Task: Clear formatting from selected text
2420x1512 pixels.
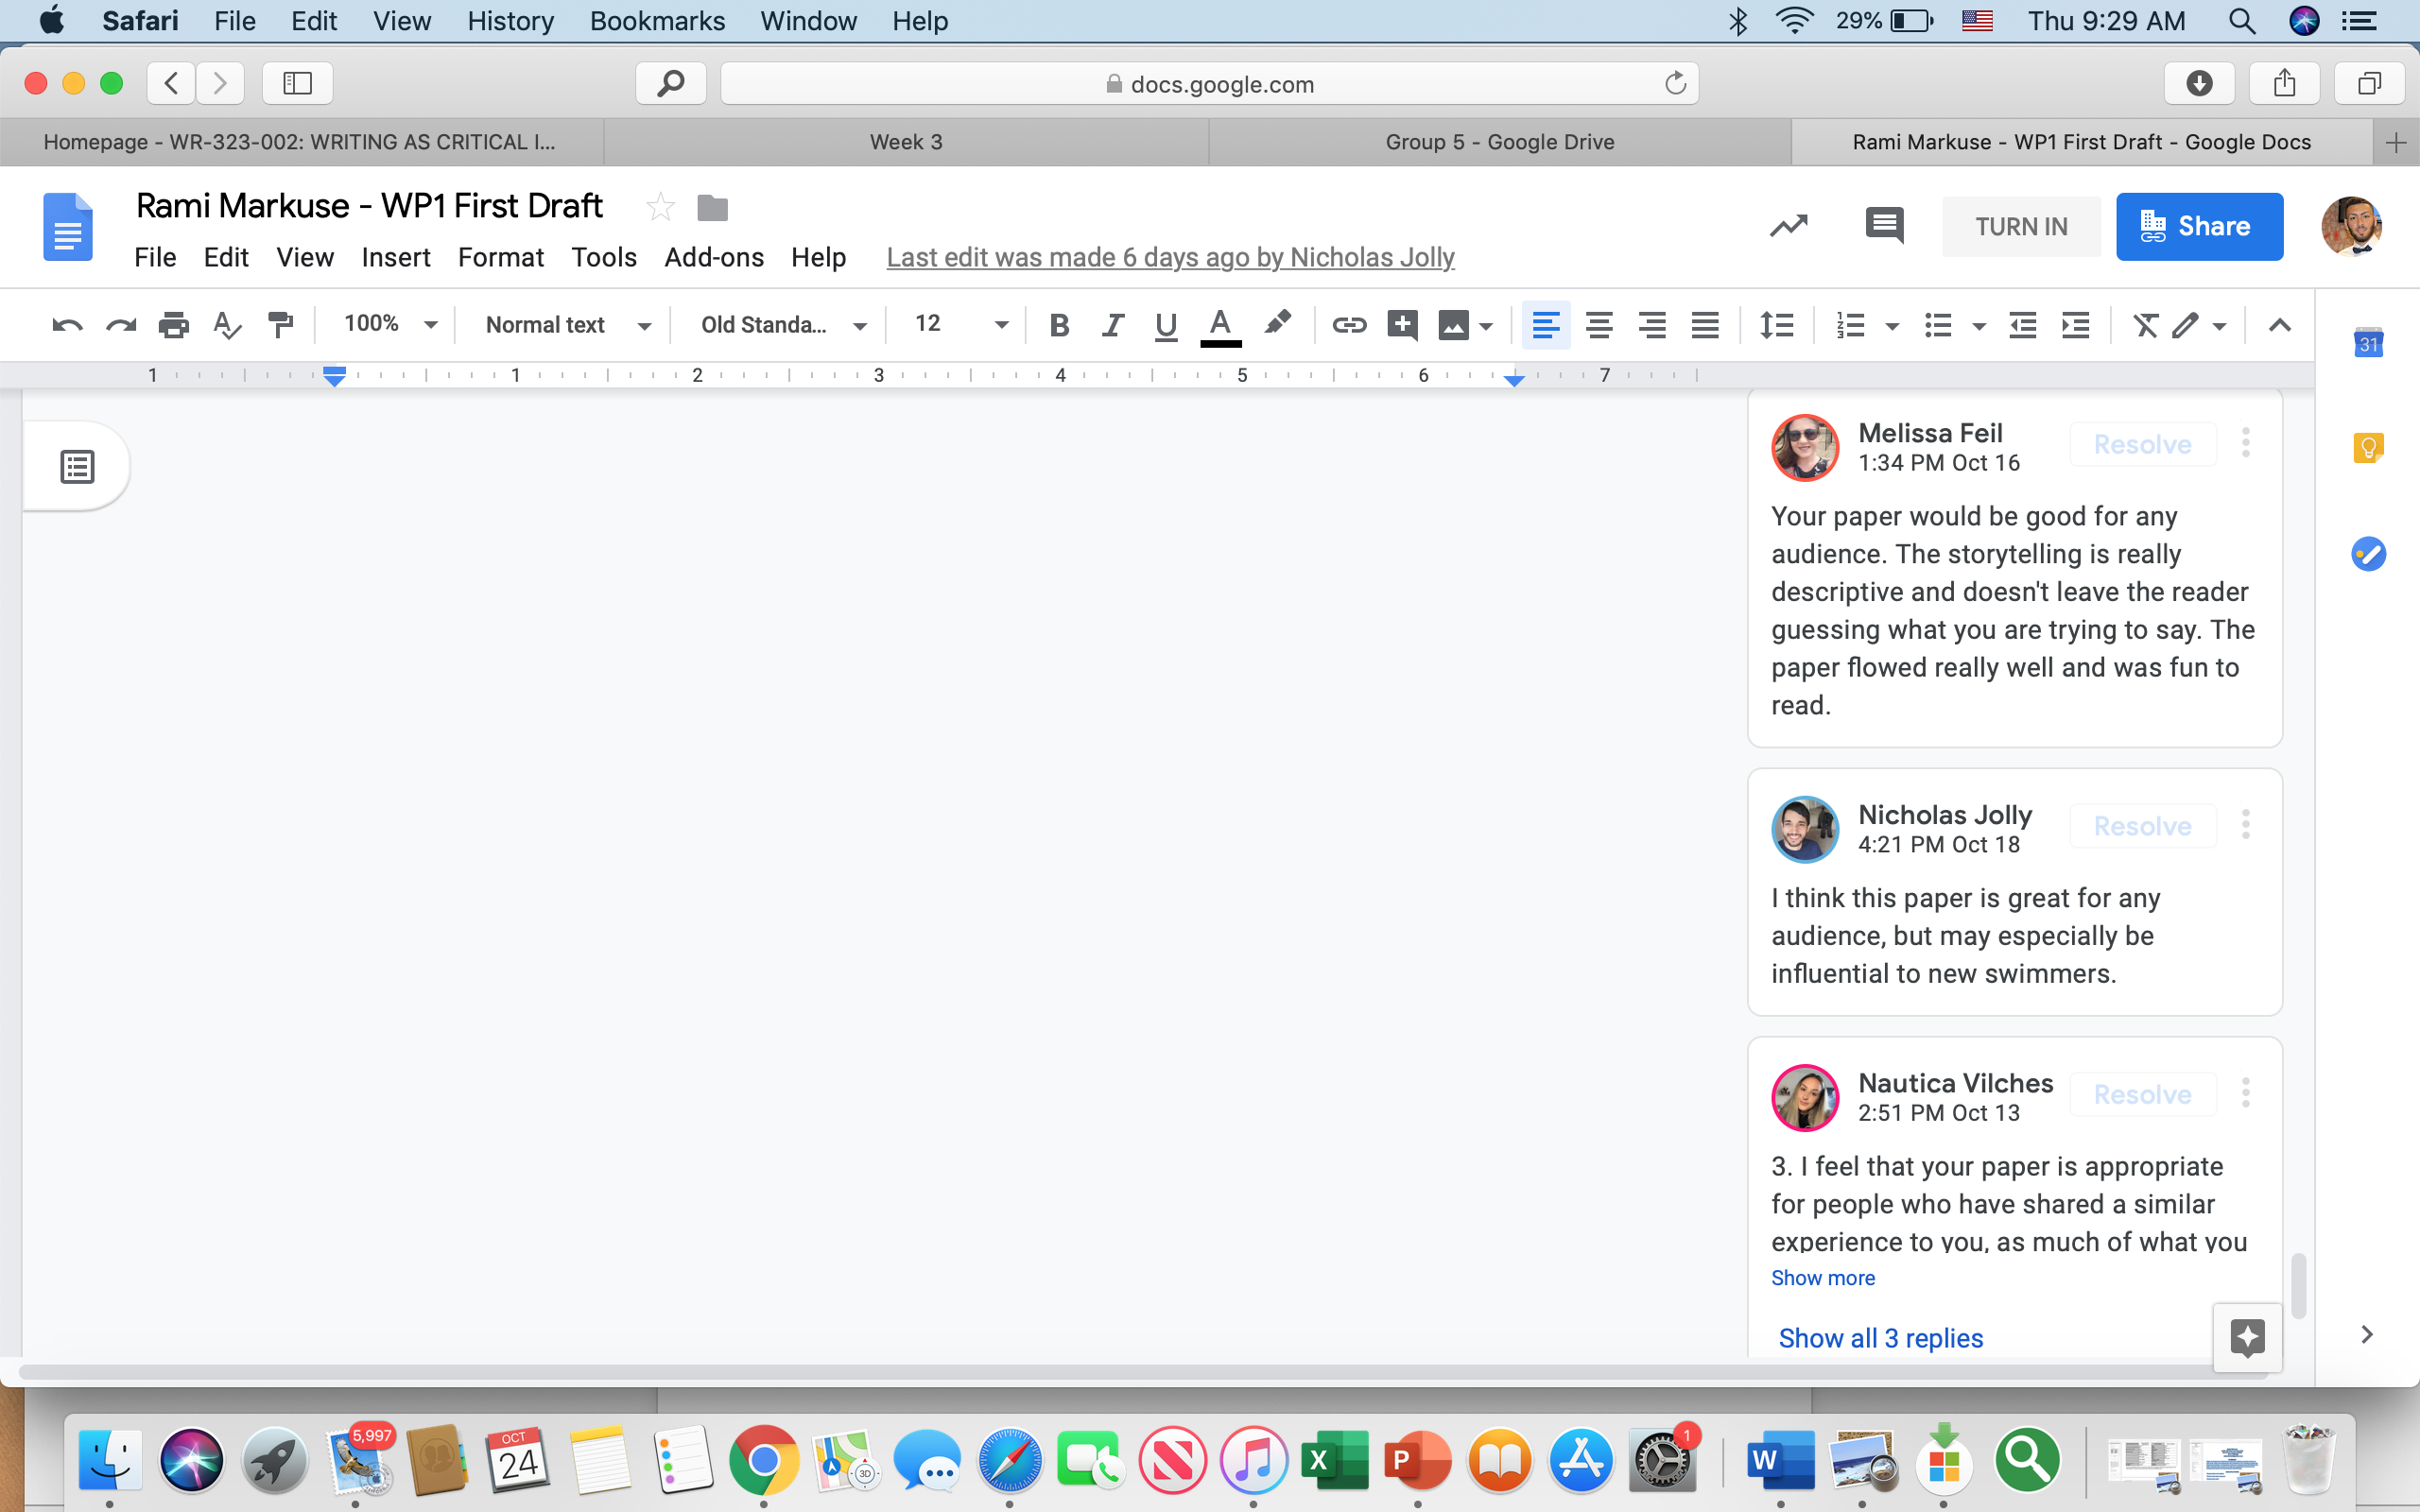Action: (x=2146, y=325)
